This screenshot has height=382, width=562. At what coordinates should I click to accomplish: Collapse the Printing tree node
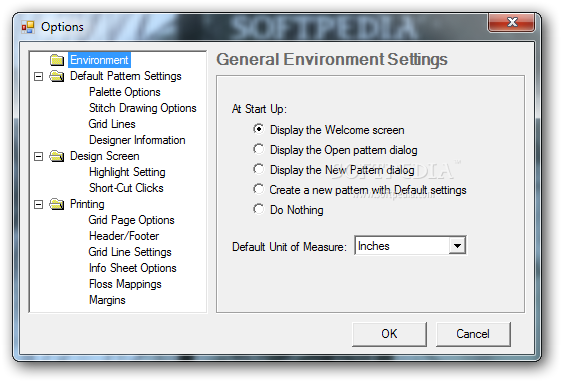pyautogui.click(x=38, y=204)
